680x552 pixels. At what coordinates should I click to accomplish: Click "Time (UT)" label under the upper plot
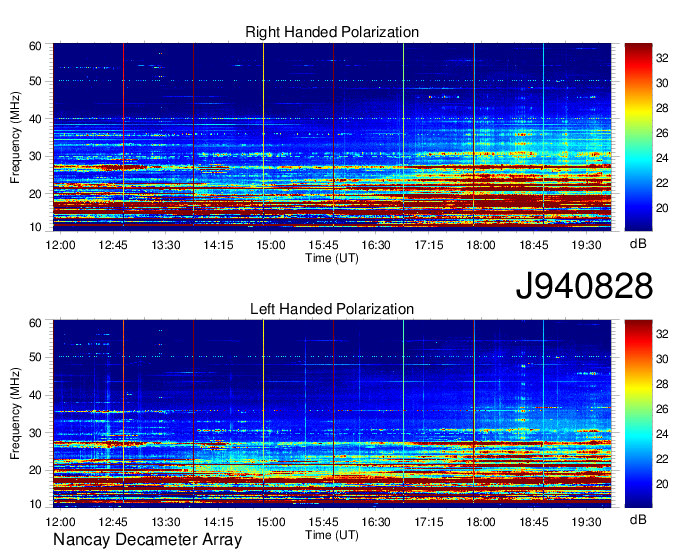[332, 258]
